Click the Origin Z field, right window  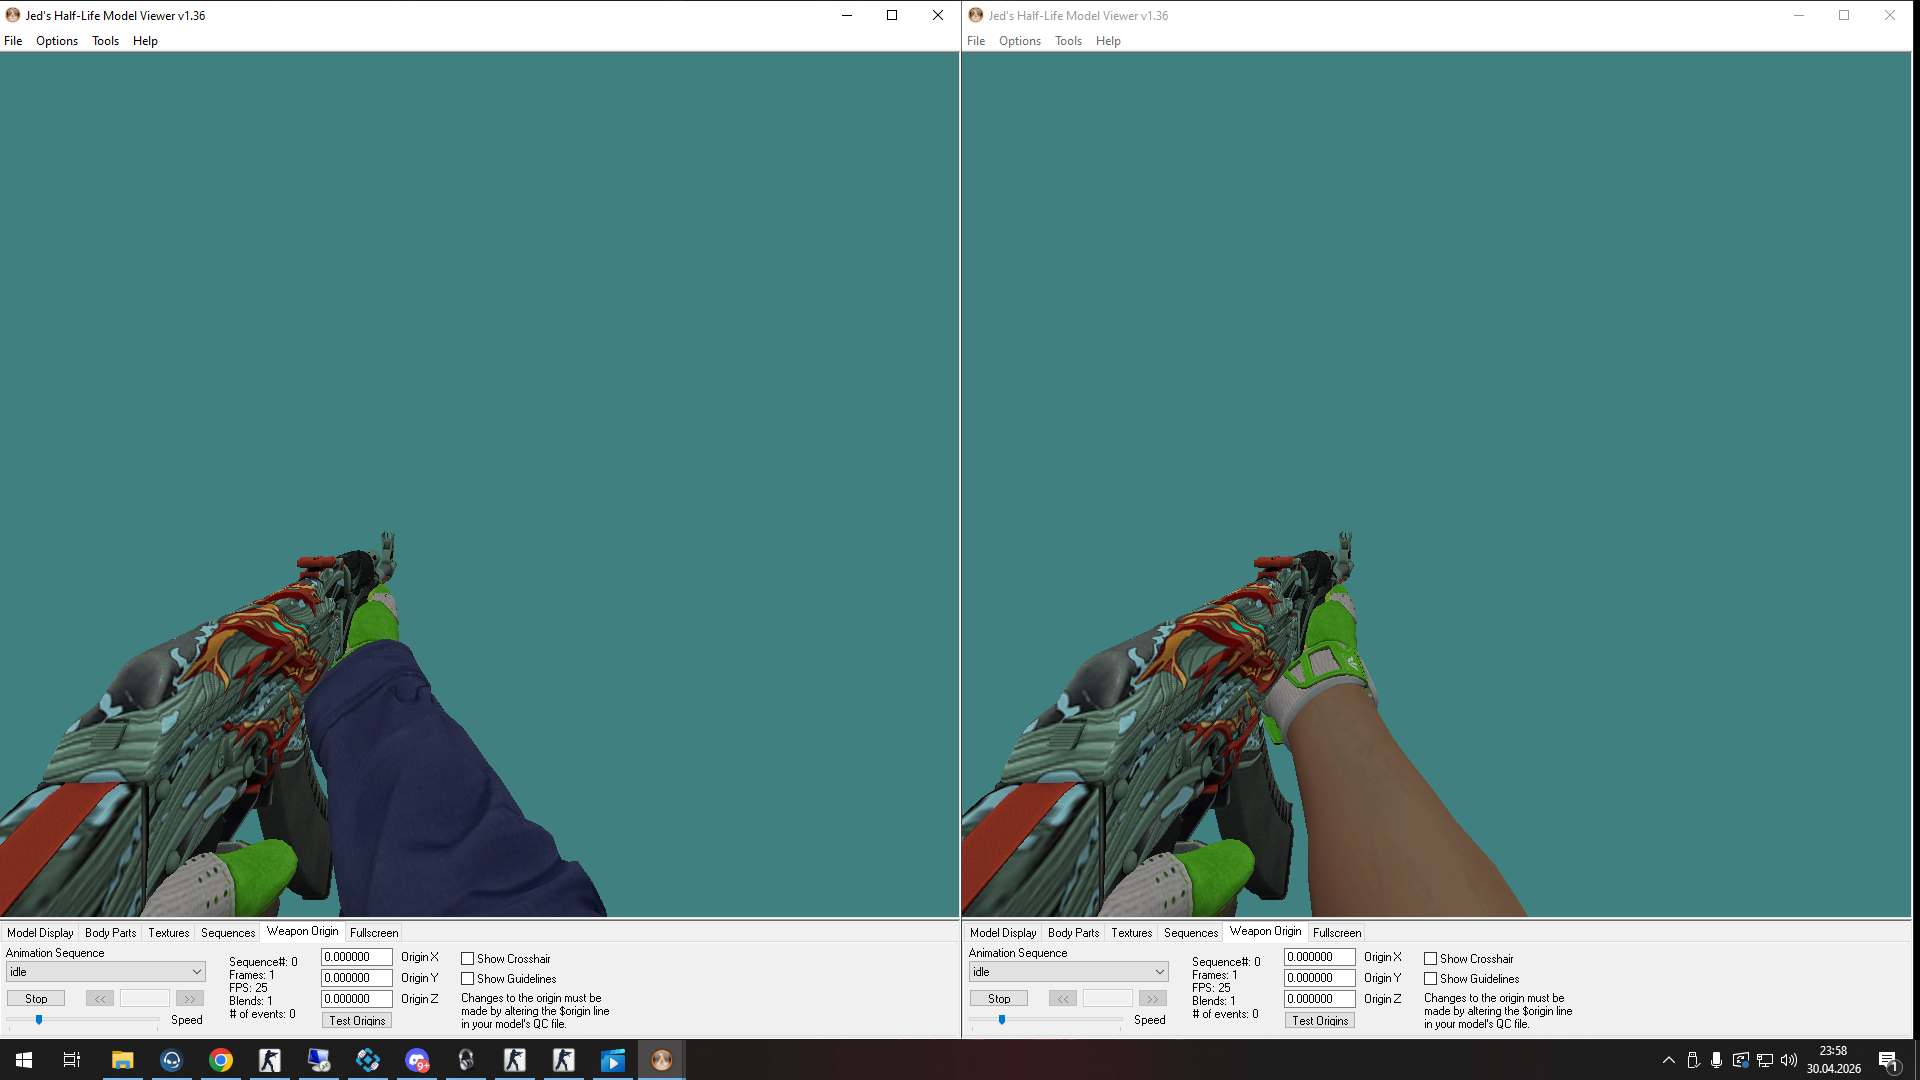tap(1320, 1000)
